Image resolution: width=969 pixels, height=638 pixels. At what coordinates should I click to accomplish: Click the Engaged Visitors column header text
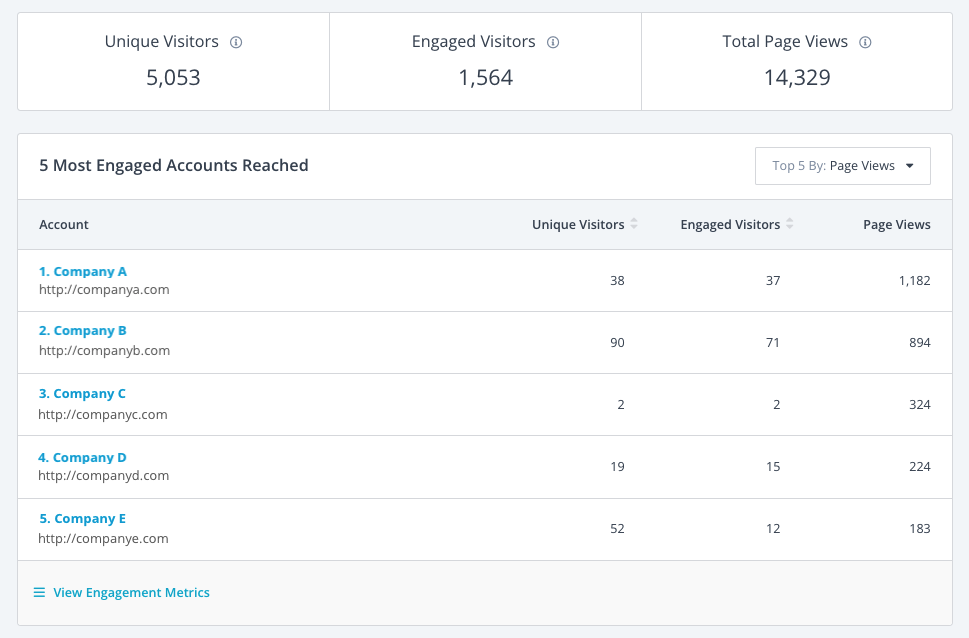pos(730,224)
